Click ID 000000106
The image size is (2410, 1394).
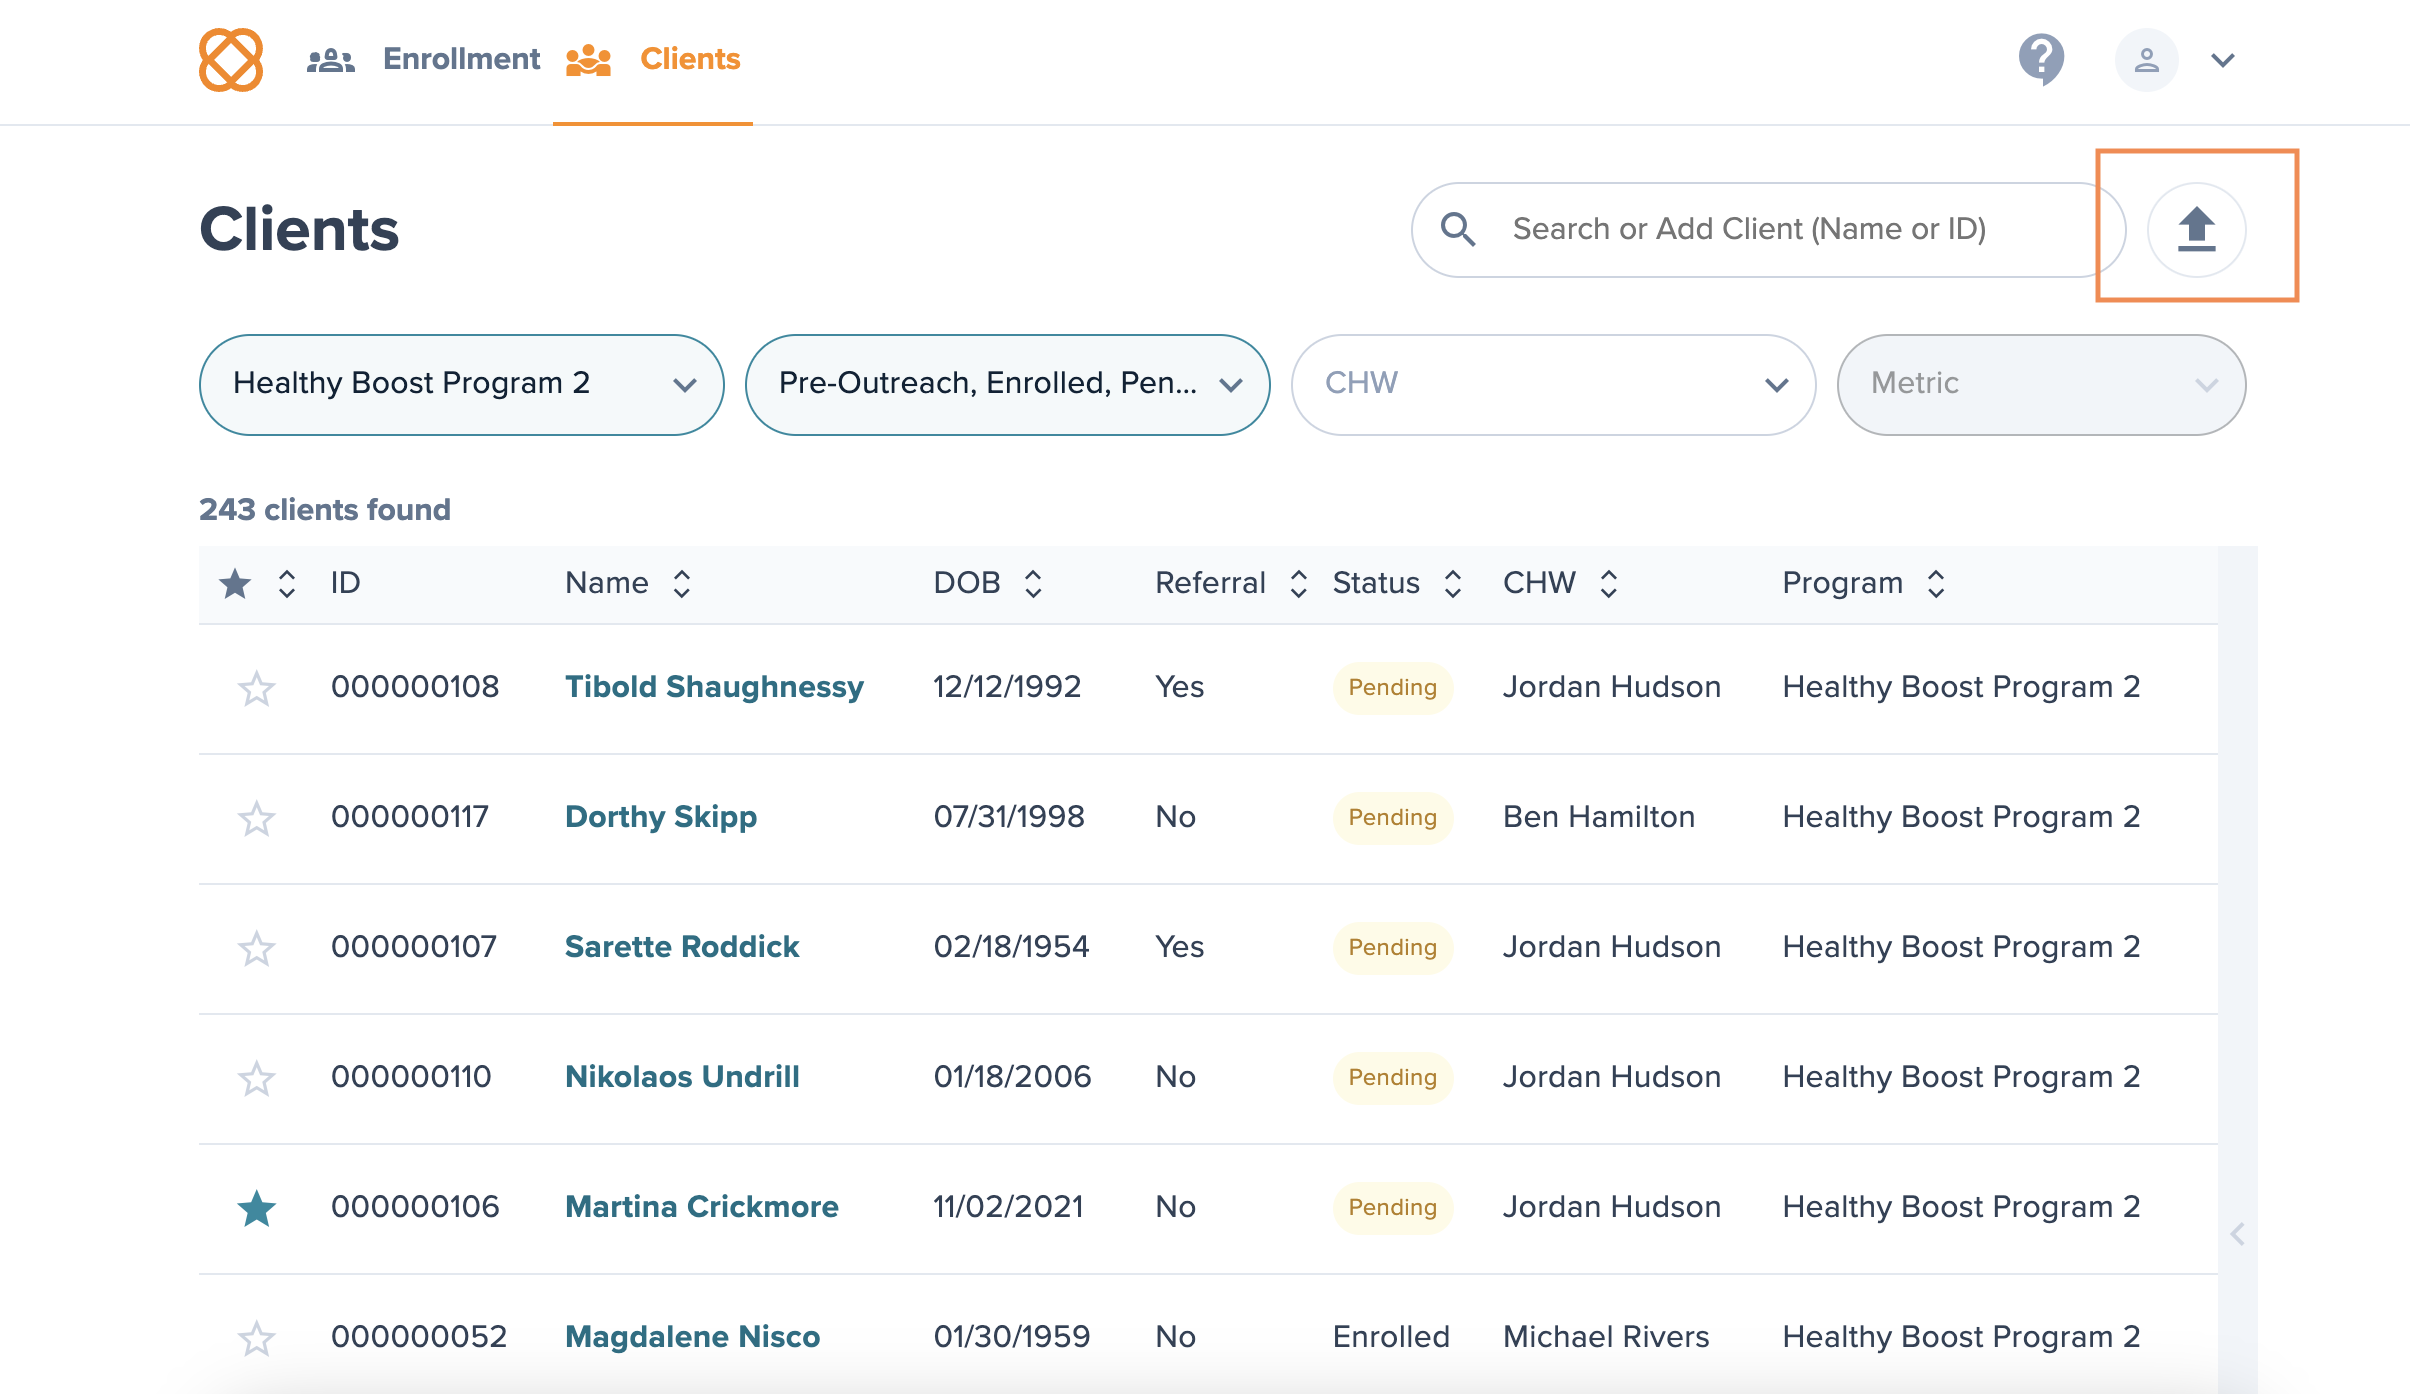[415, 1207]
